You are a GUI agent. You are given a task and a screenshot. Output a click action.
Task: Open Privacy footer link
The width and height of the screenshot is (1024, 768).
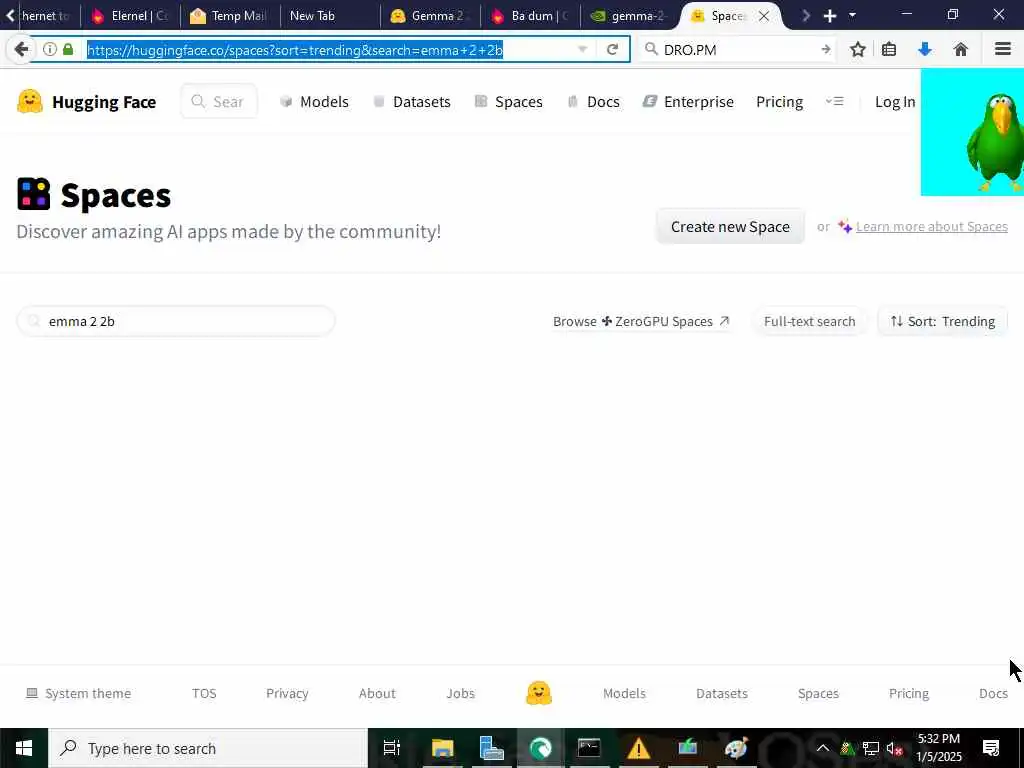(287, 694)
